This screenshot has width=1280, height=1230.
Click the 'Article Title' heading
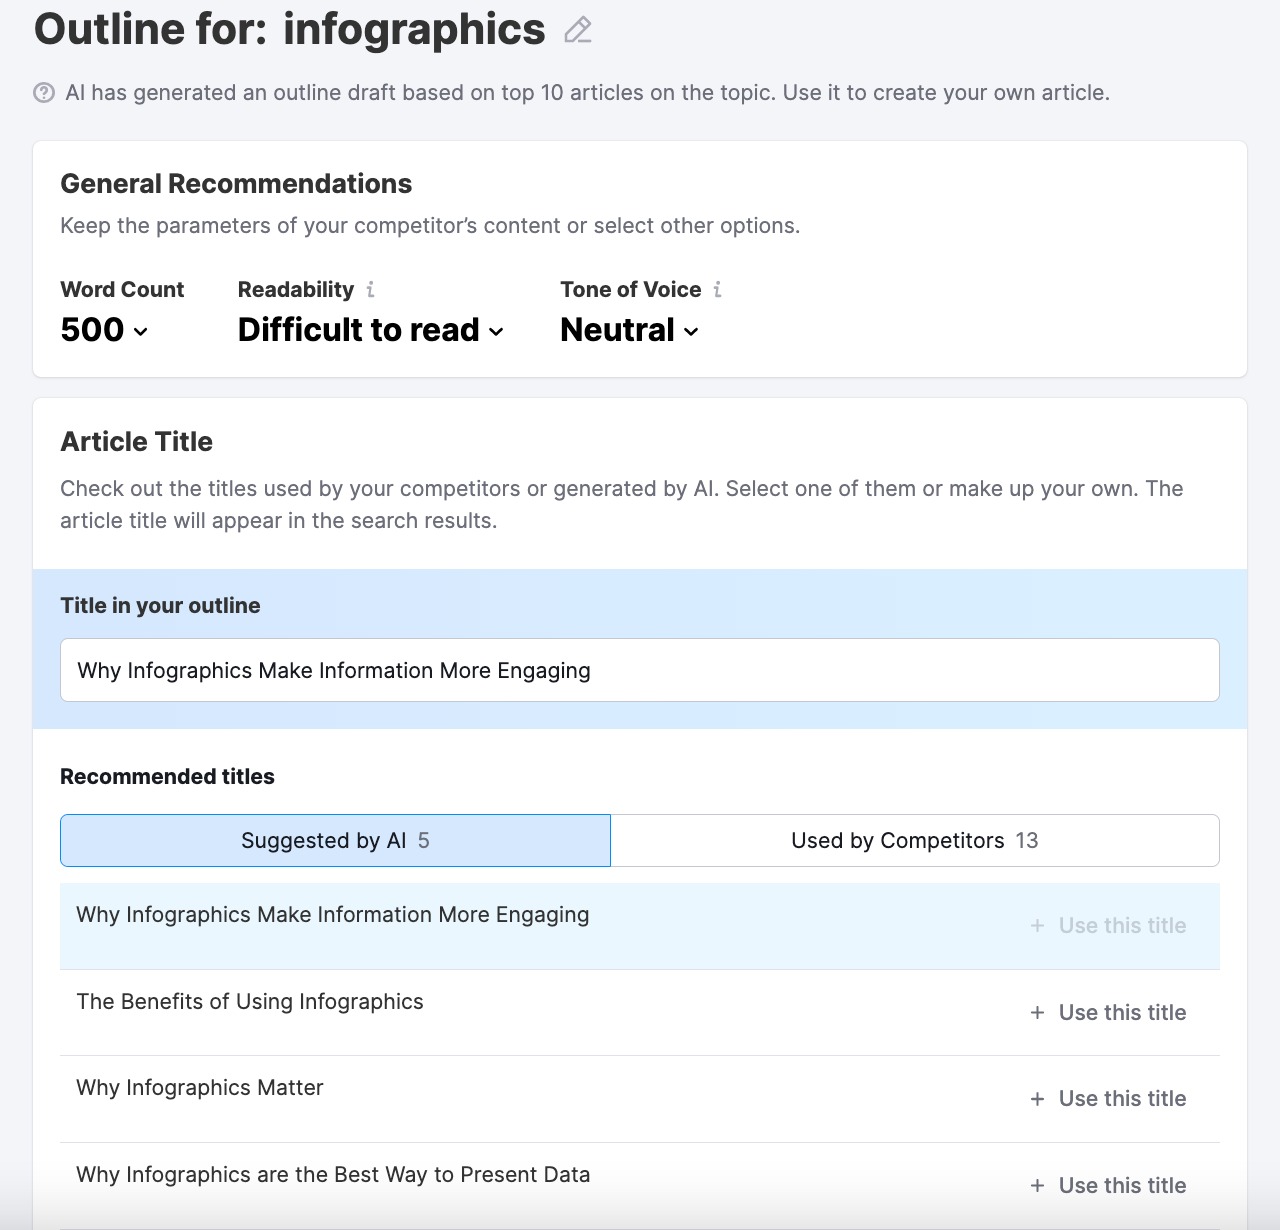(136, 442)
